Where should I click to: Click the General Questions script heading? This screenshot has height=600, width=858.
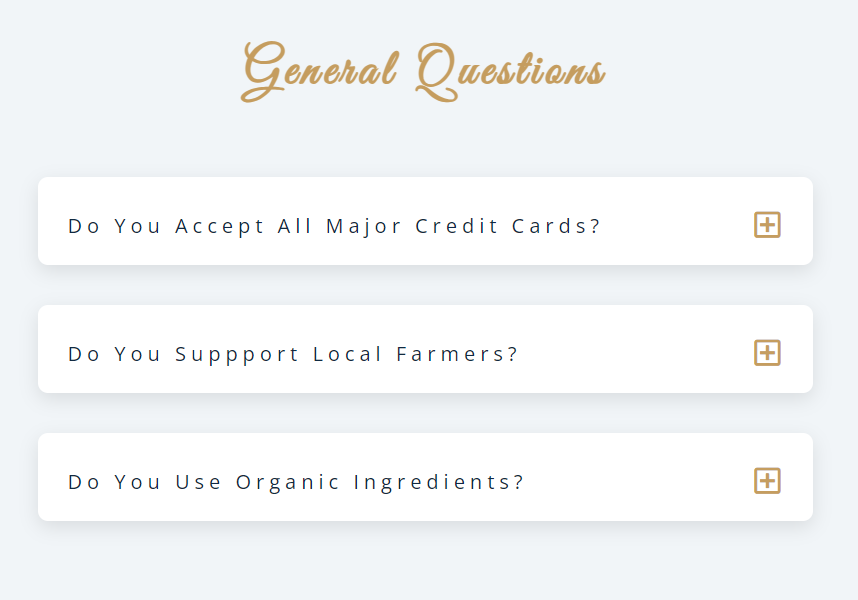(x=423, y=72)
